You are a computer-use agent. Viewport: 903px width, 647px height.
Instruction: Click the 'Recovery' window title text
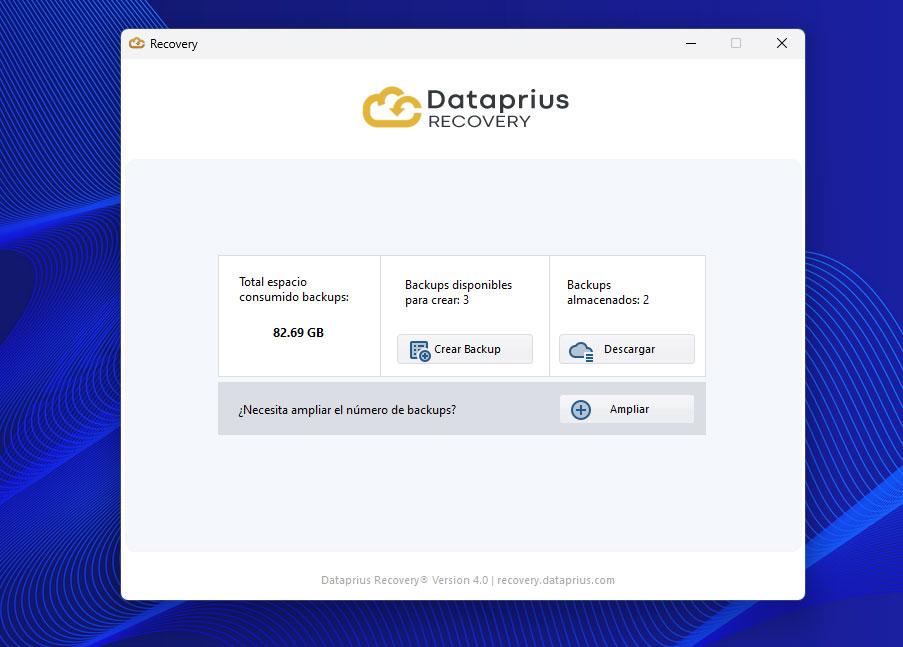point(173,44)
